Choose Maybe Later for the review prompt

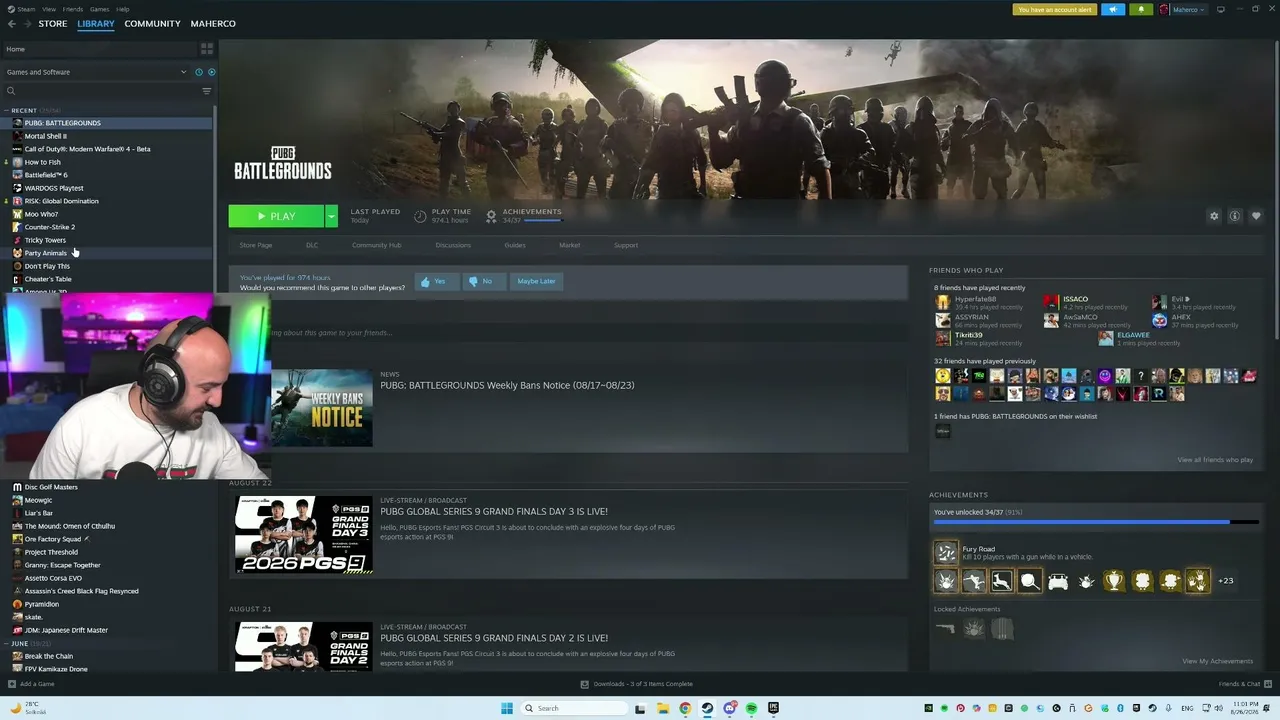(x=536, y=281)
